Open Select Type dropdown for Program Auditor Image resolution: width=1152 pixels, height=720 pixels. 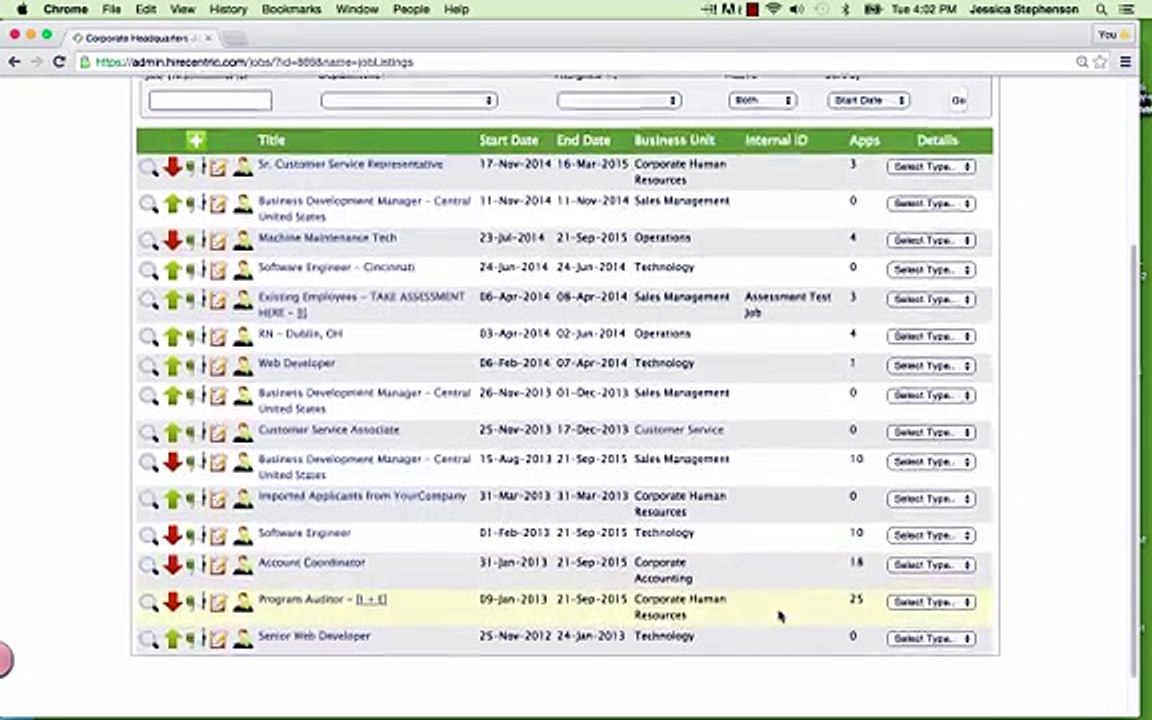(931, 602)
